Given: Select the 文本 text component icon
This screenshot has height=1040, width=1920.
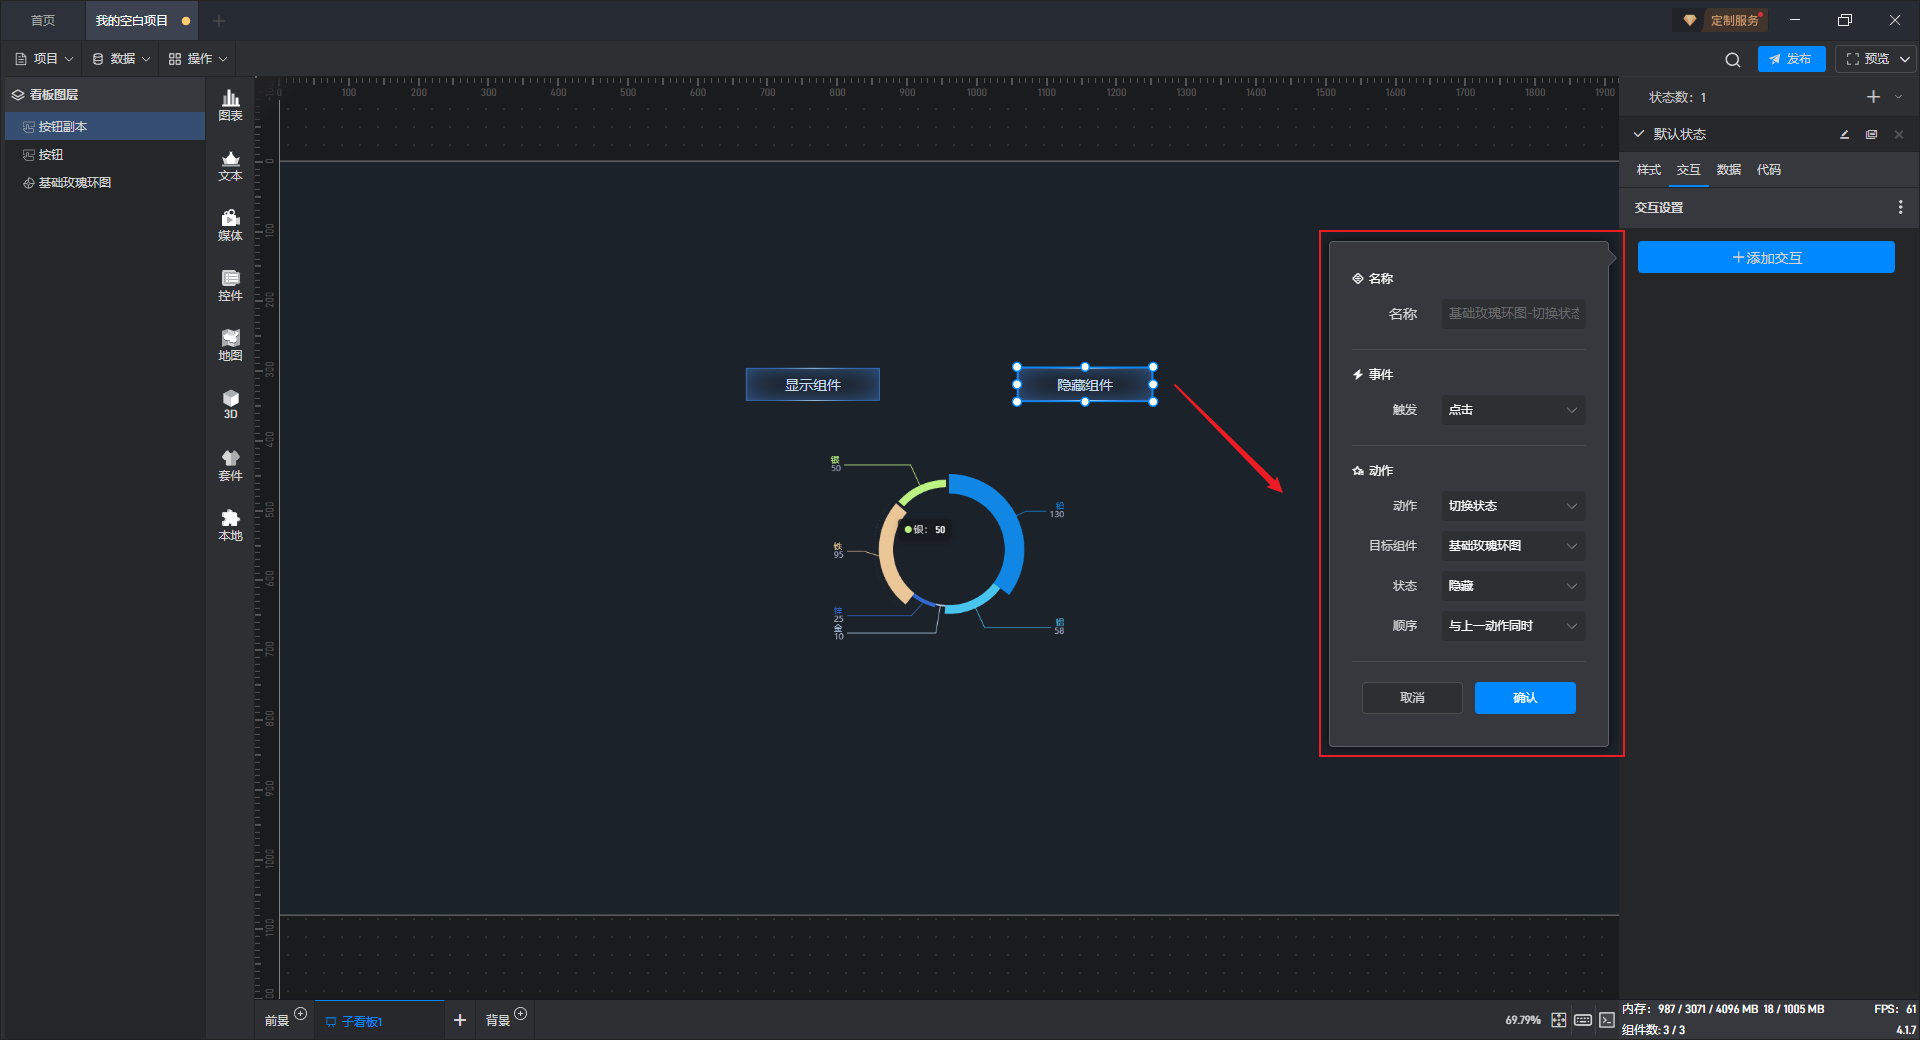Looking at the screenshot, I should [x=230, y=165].
